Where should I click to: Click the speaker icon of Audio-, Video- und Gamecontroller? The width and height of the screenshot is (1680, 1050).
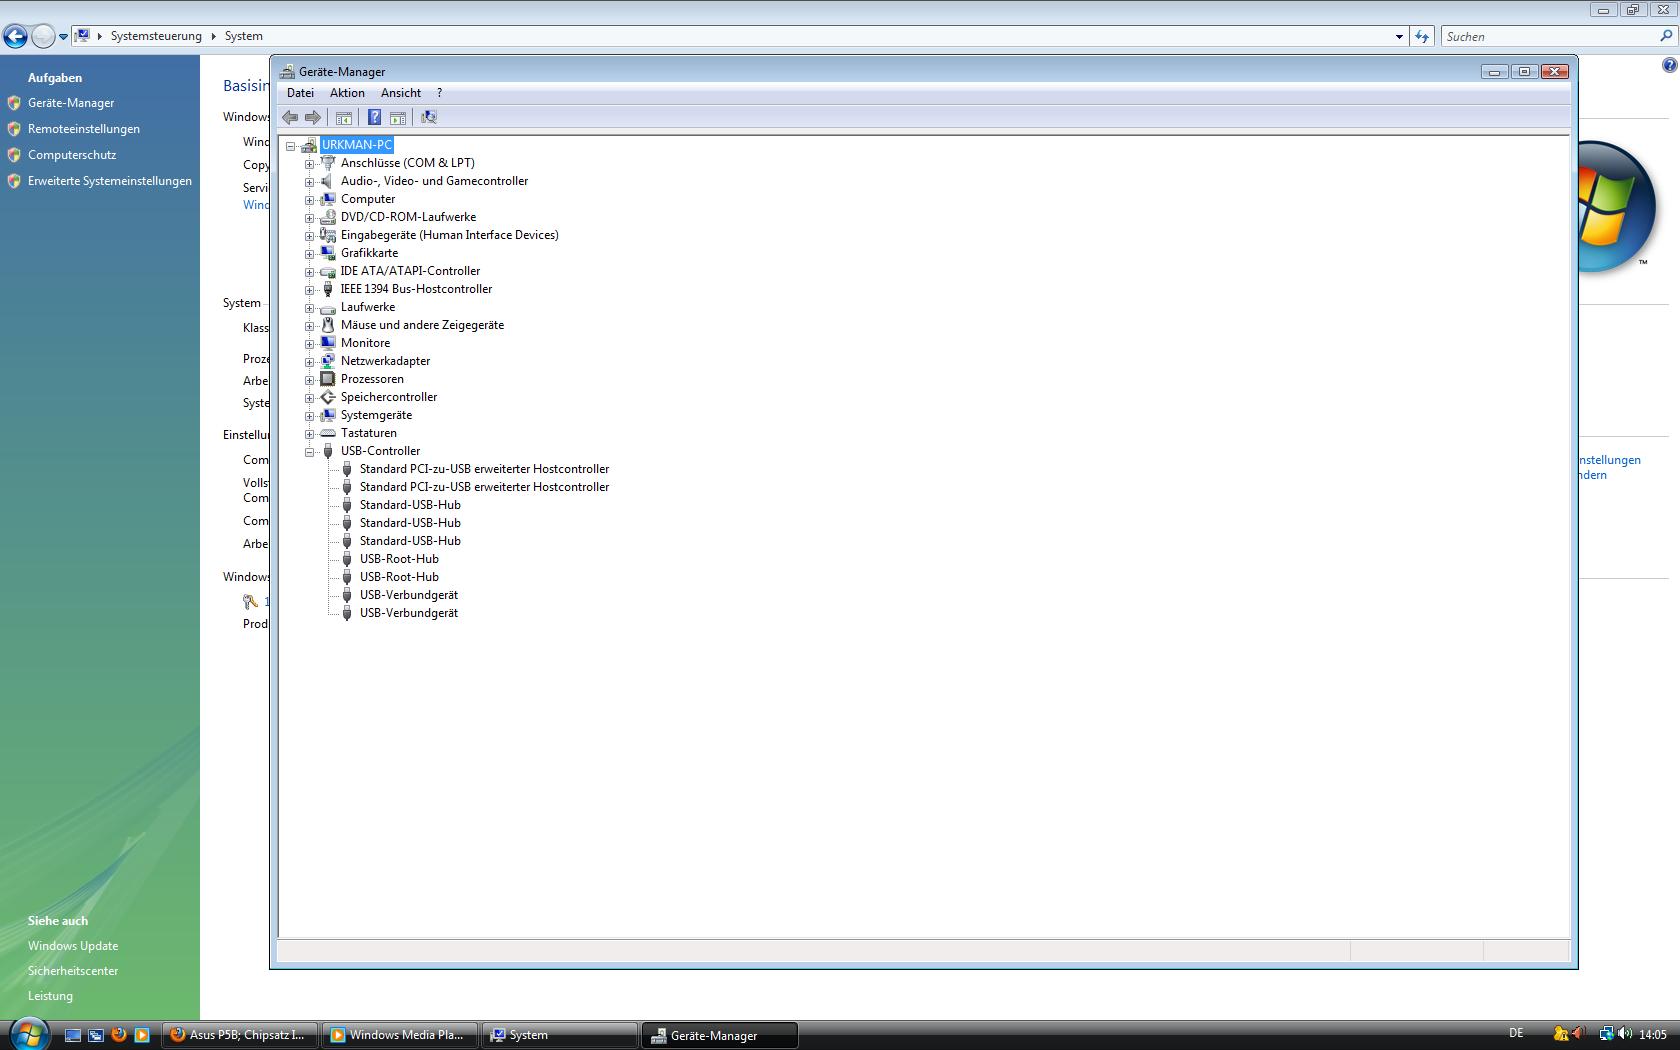pyautogui.click(x=328, y=181)
